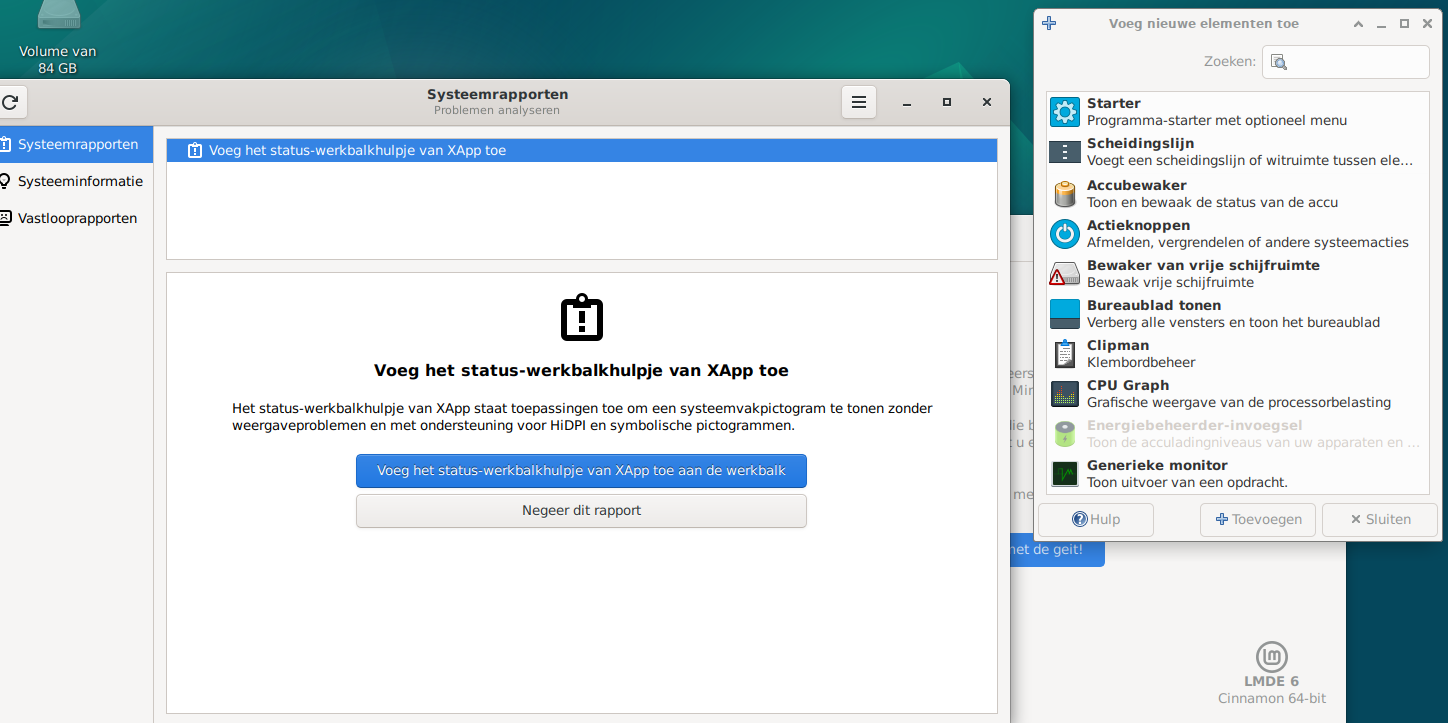Select the XApp status-werkbalkhulpje report row
This screenshot has width=1448, height=723.
[582, 150]
